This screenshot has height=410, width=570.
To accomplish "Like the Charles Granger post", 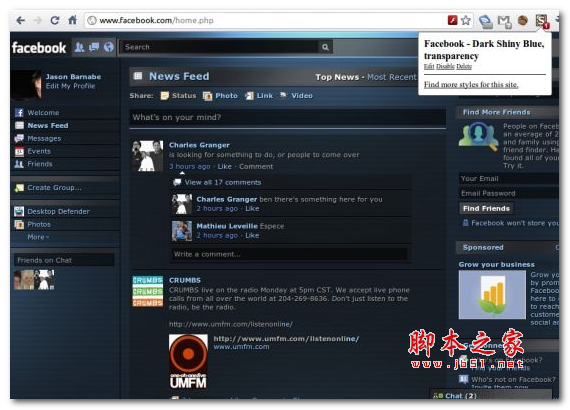I will point(224,166).
